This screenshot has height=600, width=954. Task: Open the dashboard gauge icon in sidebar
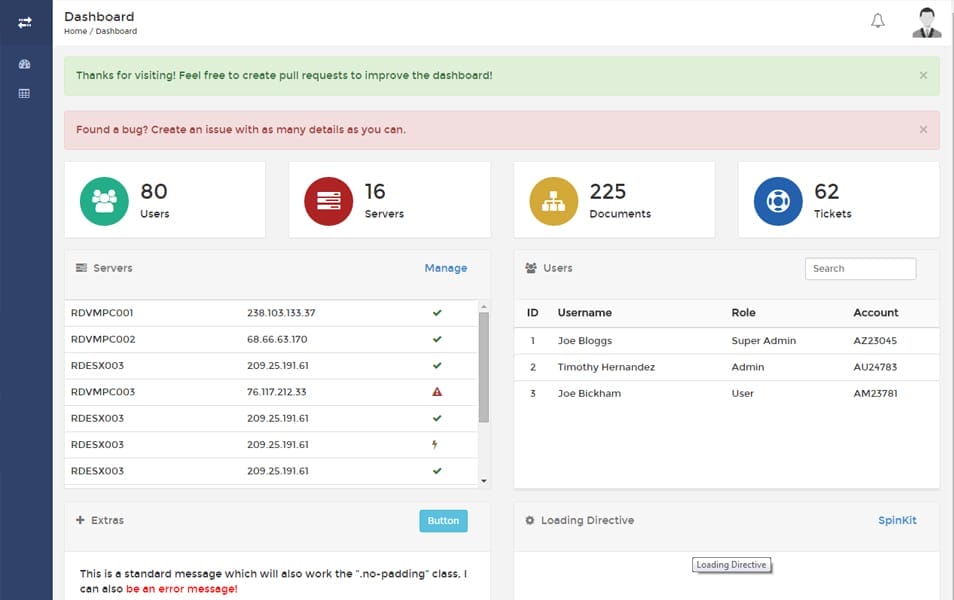(x=25, y=64)
